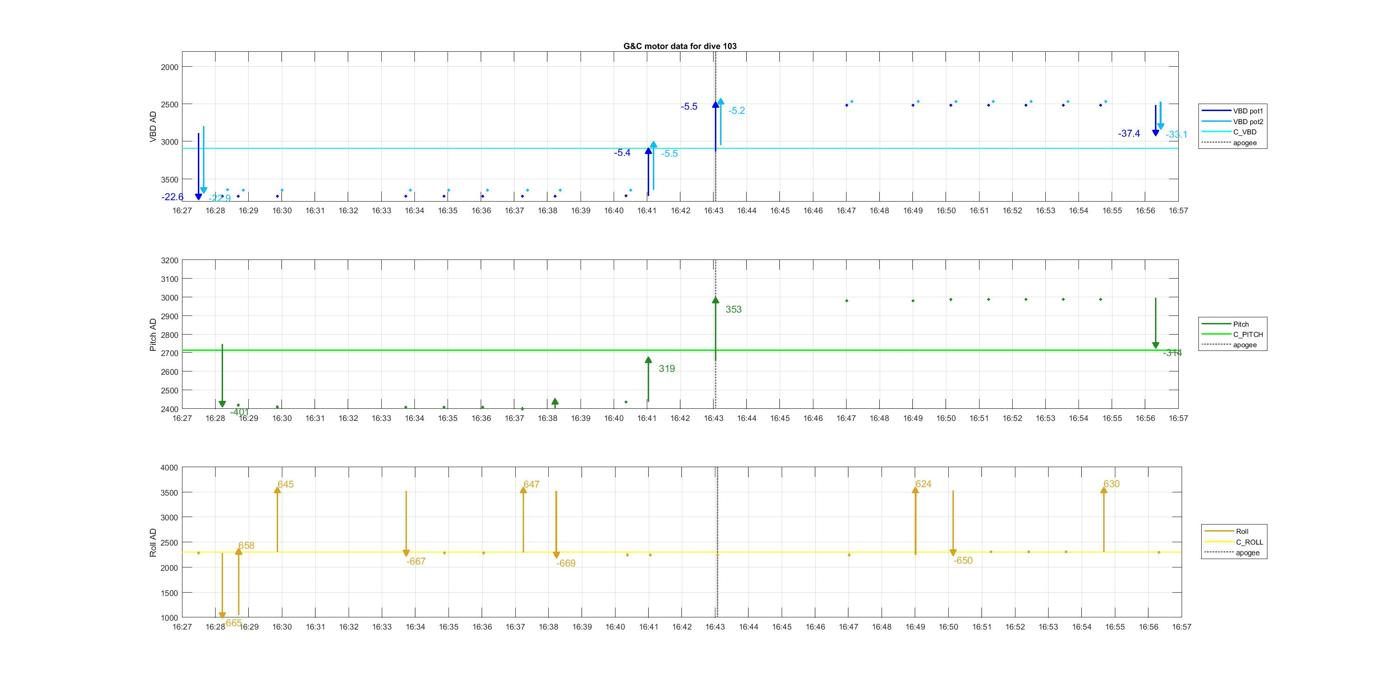The width and height of the screenshot is (1400, 693).
Task: Click the '658' roll data label
Action: point(246,546)
